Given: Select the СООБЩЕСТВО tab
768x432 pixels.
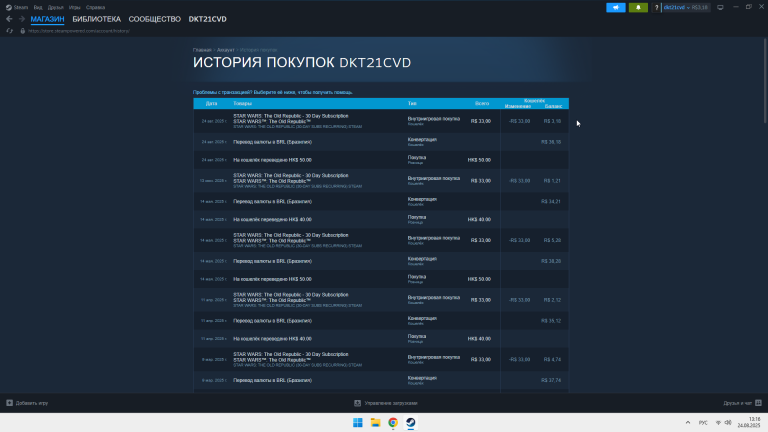Looking at the screenshot, I should pyautogui.click(x=155, y=19).
